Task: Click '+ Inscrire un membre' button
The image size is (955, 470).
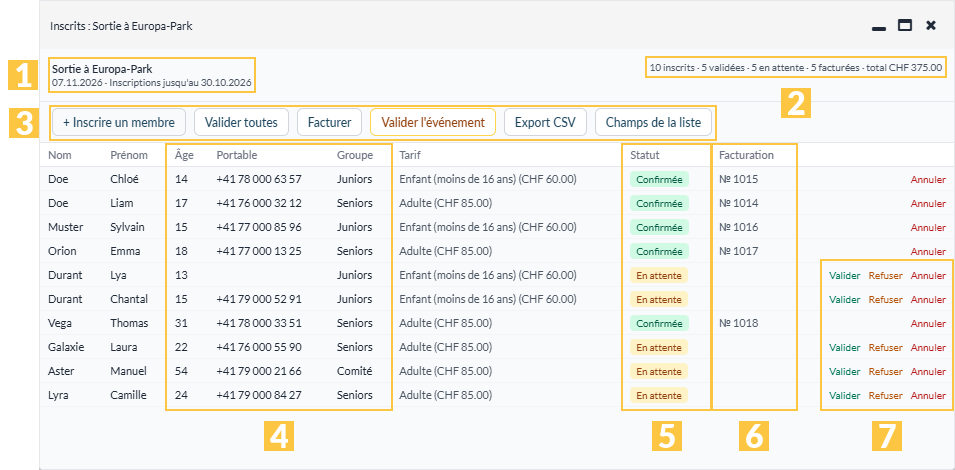Action: pyautogui.click(x=119, y=122)
